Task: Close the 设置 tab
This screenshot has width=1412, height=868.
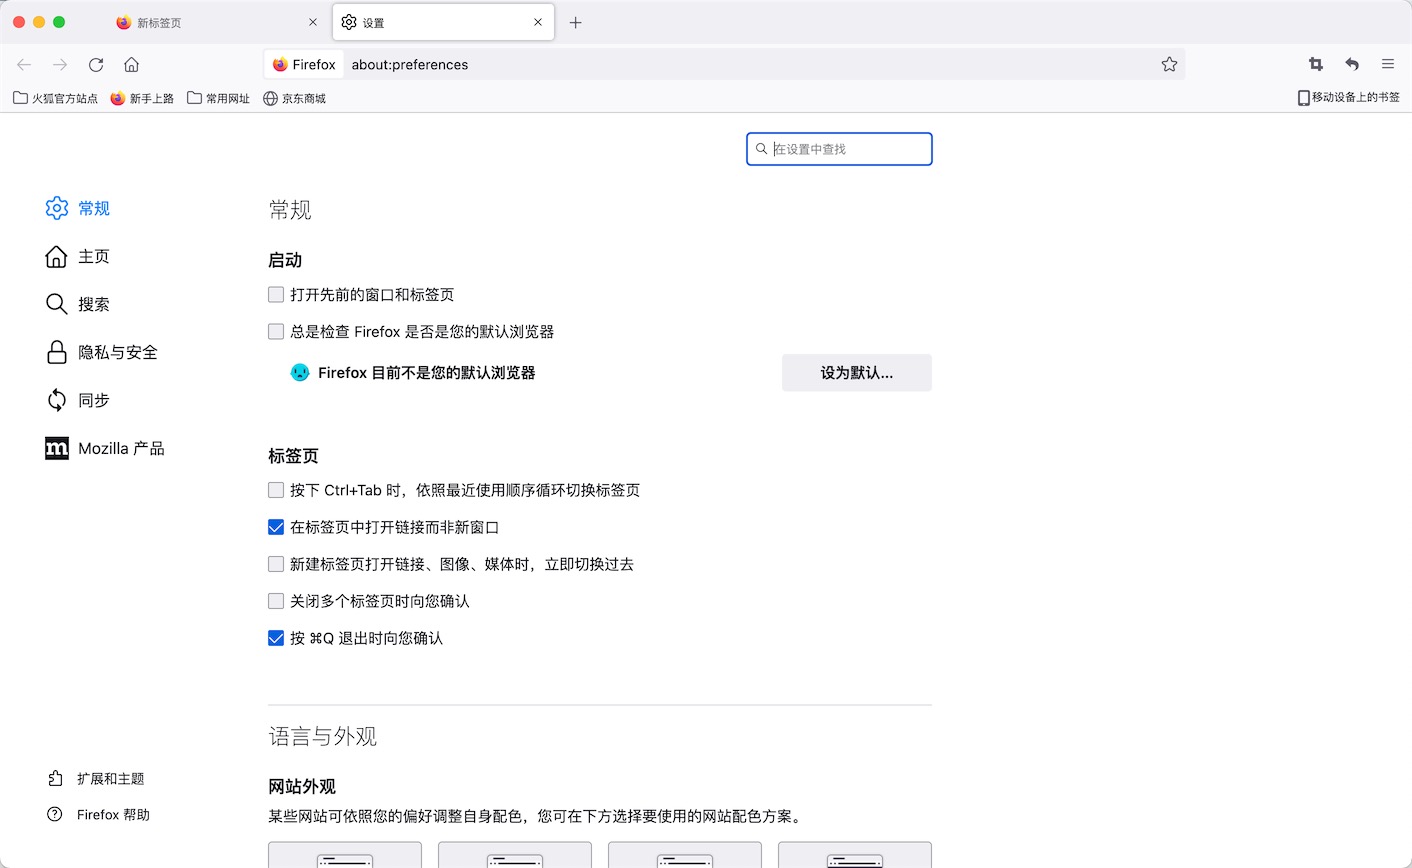Action: (x=538, y=22)
